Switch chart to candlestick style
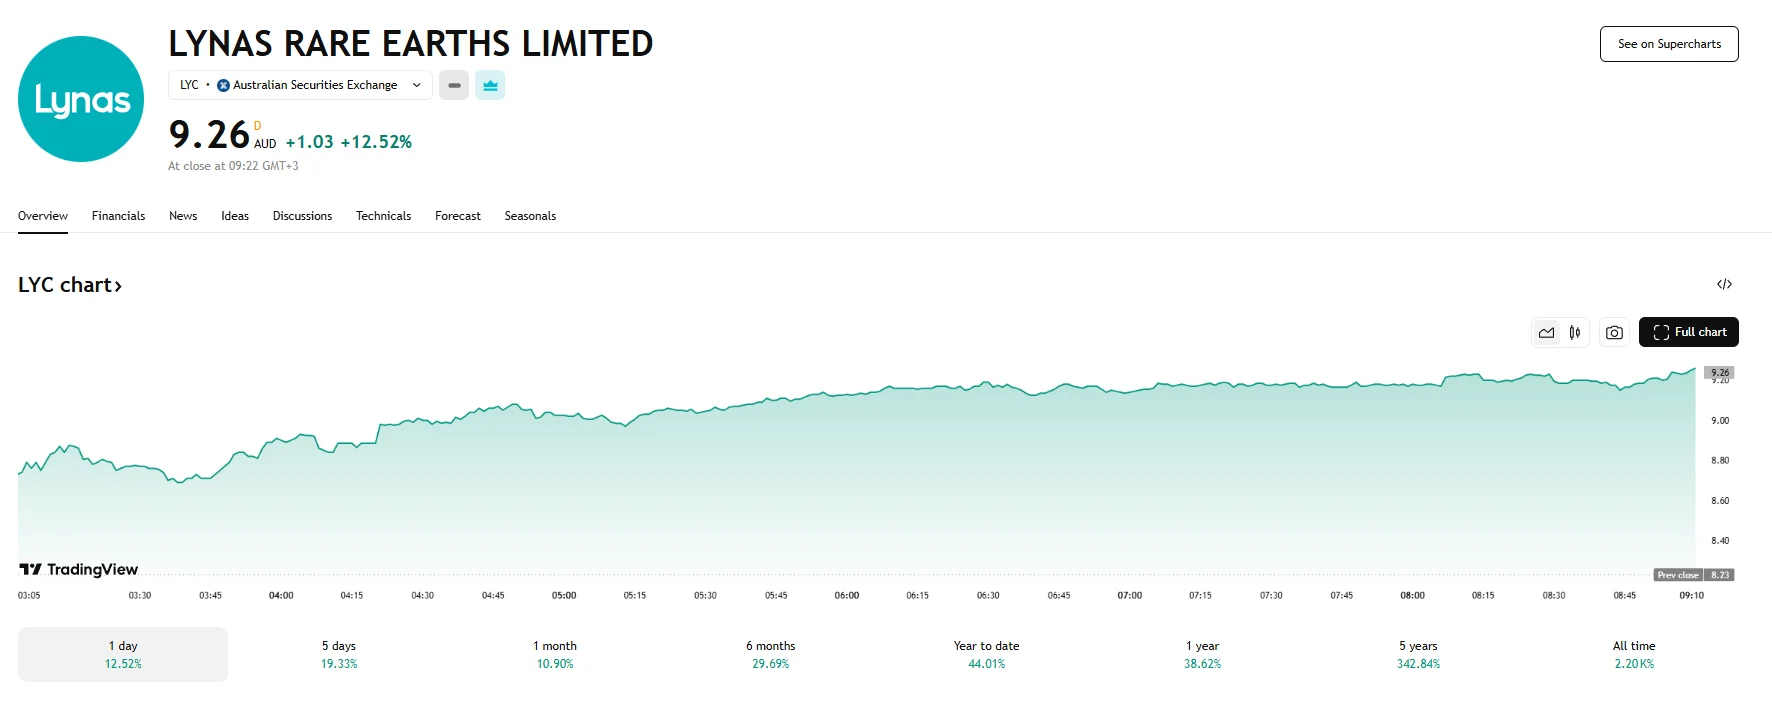Viewport: 1772px width, 705px height. tap(1575, 333)
